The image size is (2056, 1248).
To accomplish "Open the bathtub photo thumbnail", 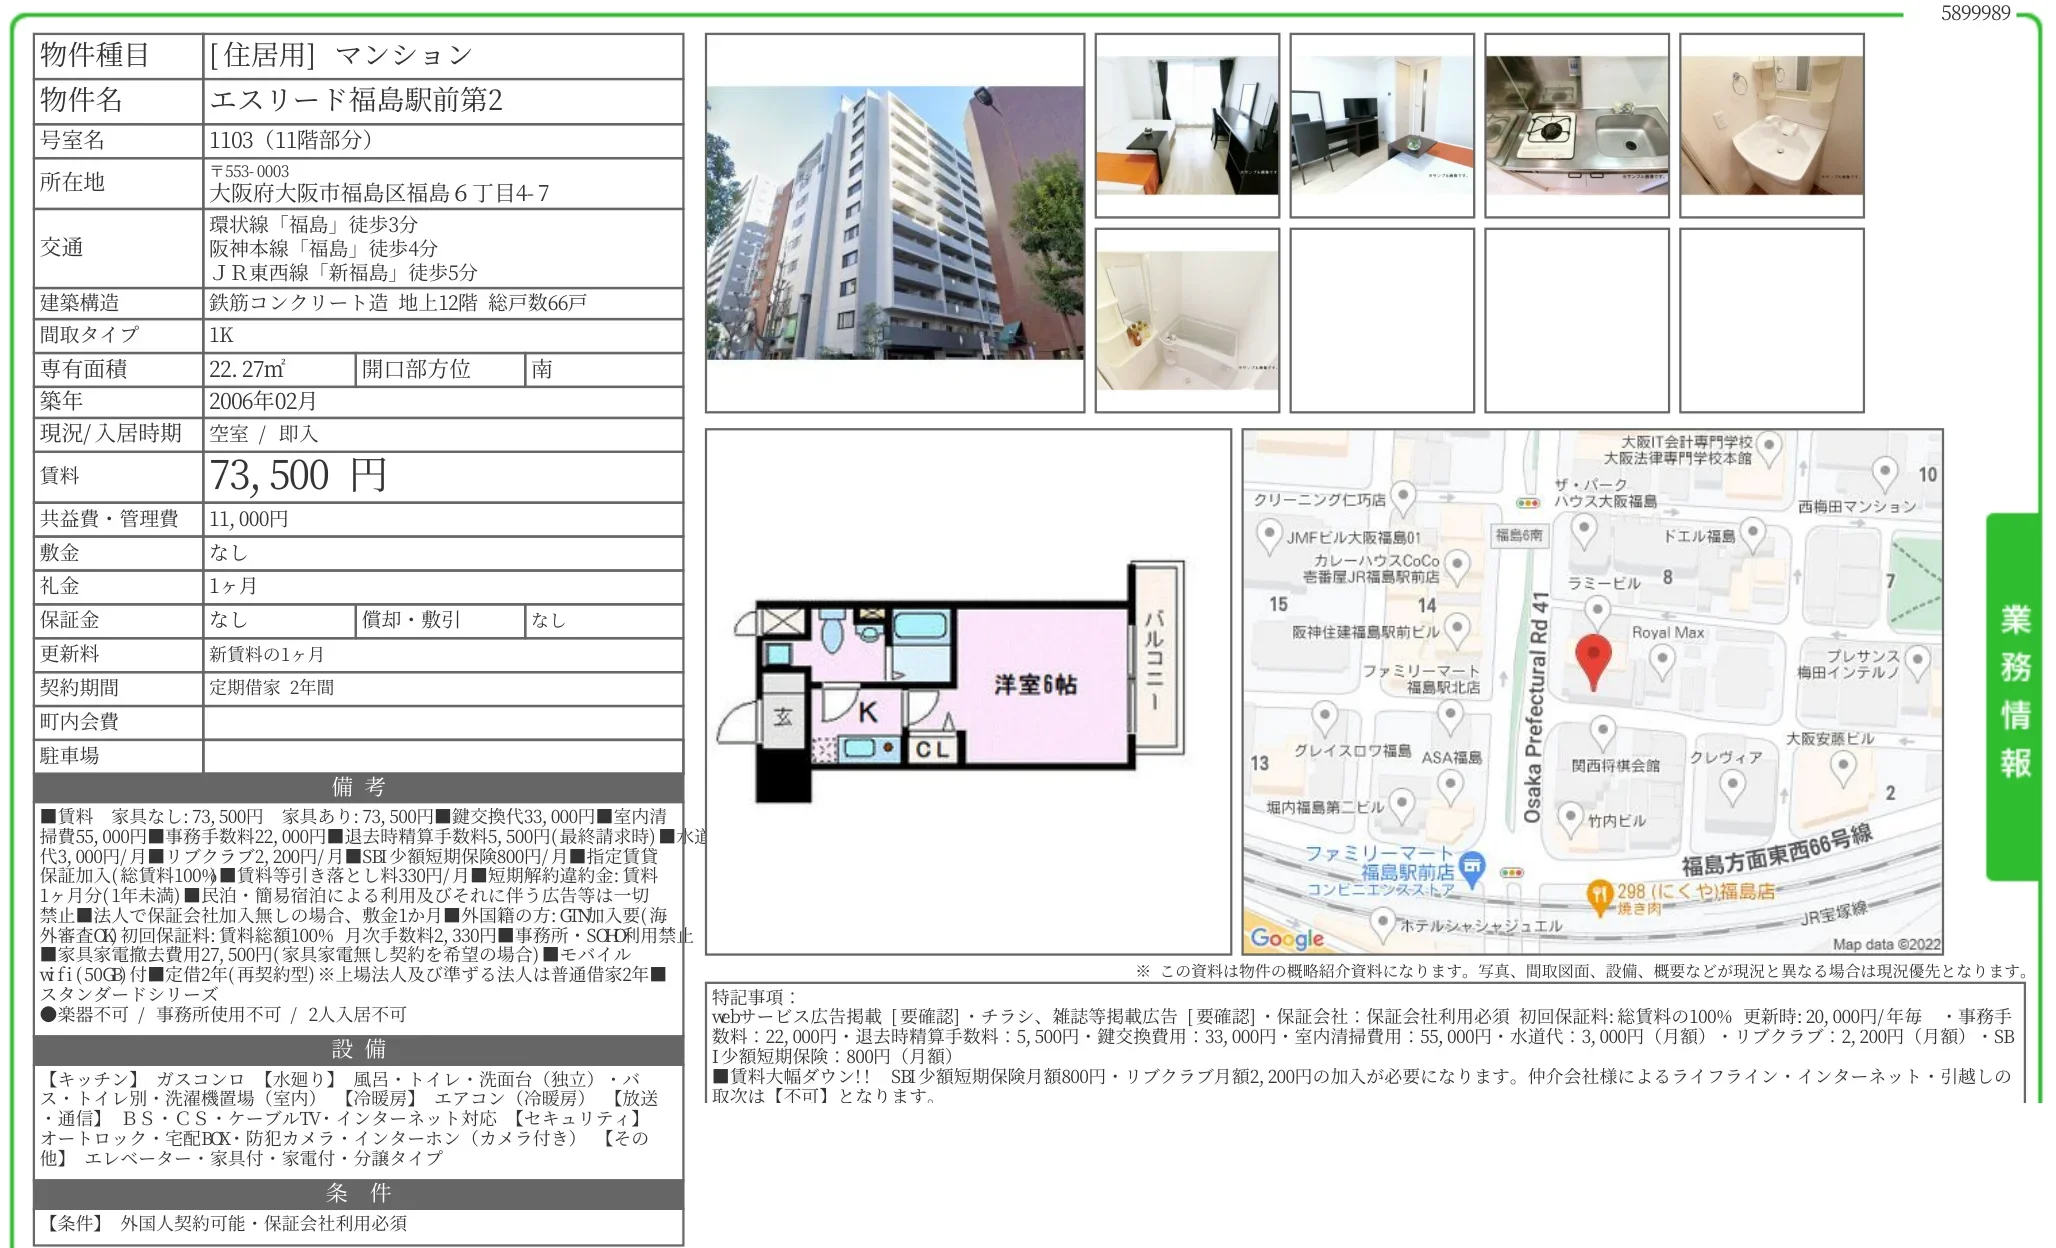I will [1186, 320].
